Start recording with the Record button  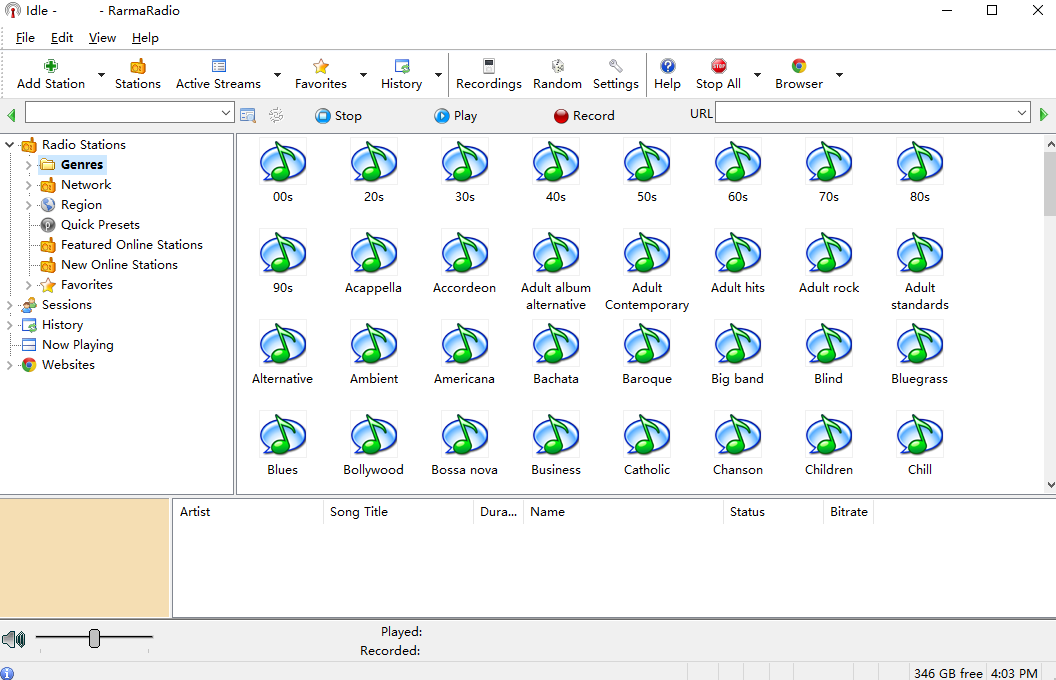pyautogui.click(x=584, y=116)
